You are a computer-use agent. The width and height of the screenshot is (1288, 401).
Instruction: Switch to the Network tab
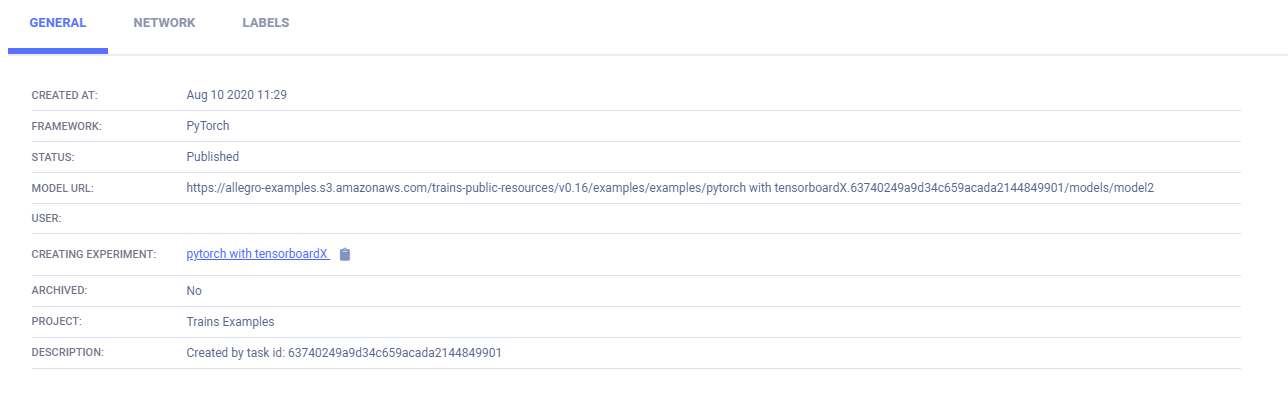(164, 23)
